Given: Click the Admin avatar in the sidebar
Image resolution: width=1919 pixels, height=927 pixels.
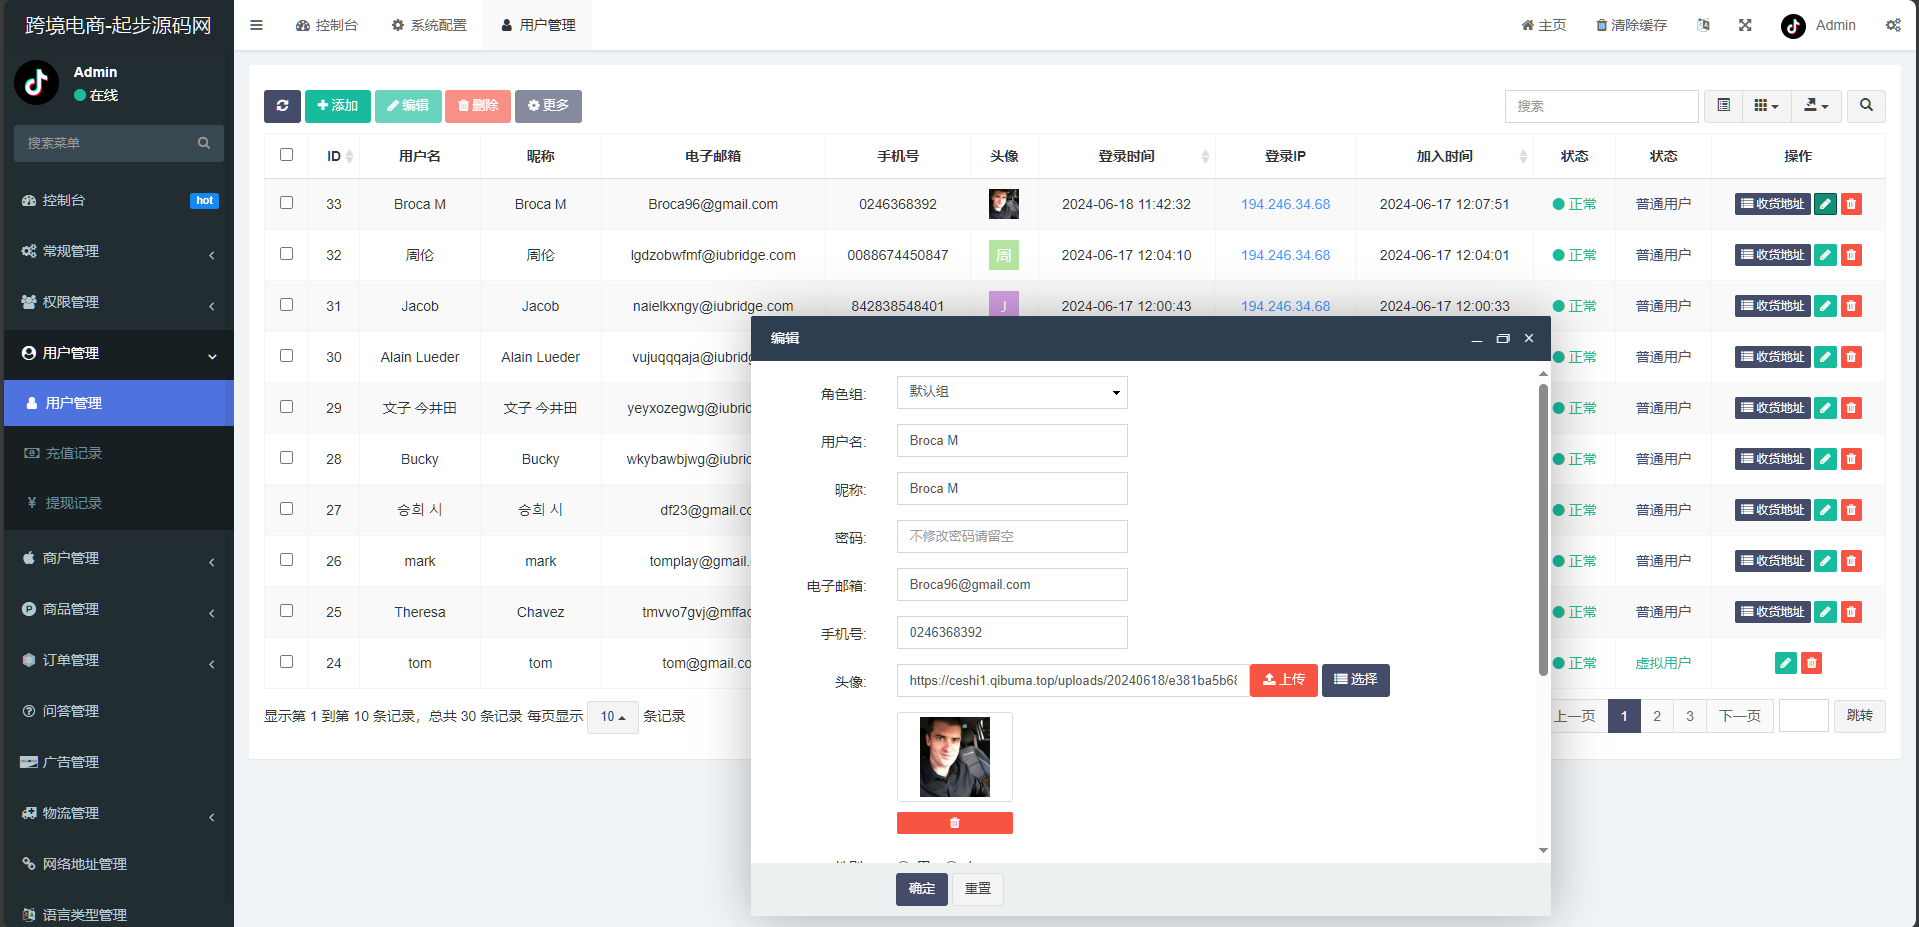Looking at the screenshot, I should coord(37,83).
